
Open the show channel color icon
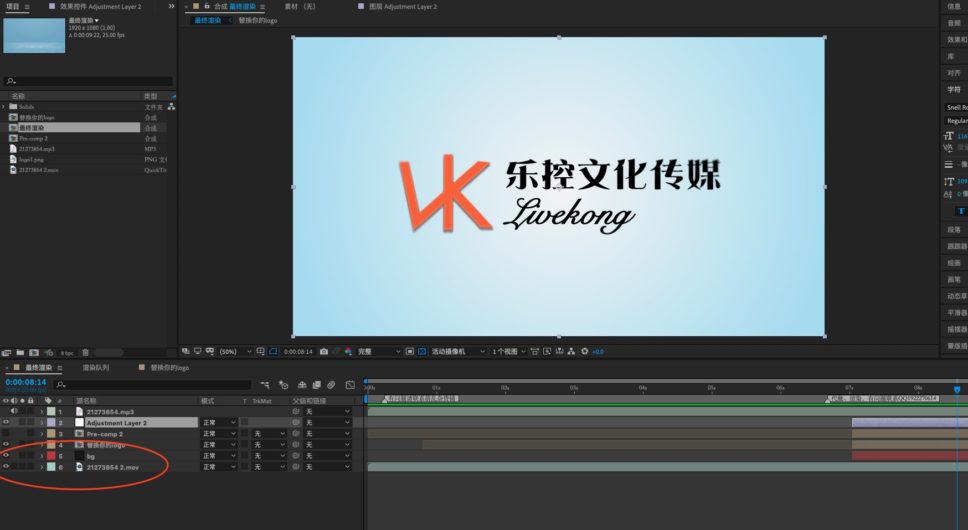349,351
